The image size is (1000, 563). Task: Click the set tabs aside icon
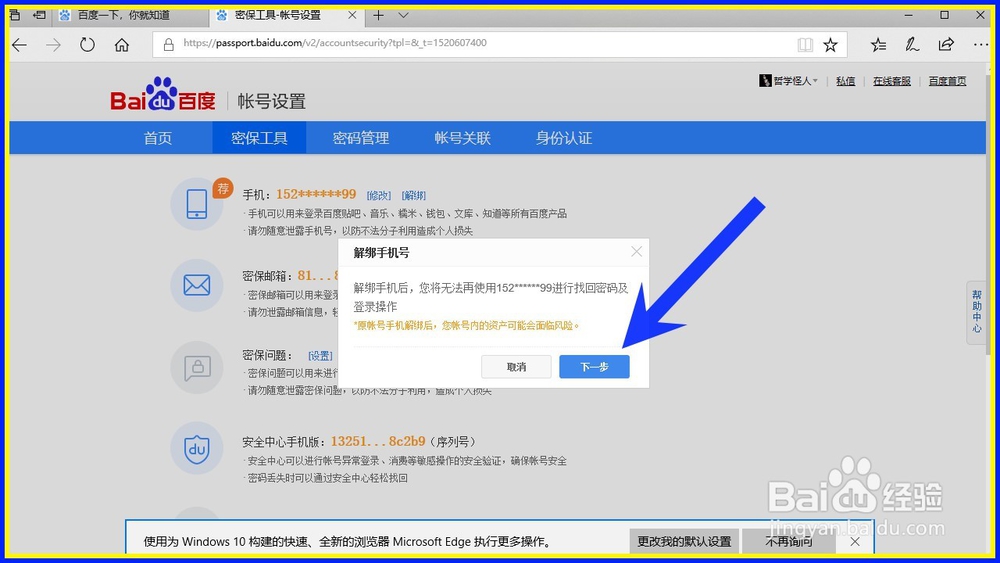pyautogui.click(x=40, y=15)
